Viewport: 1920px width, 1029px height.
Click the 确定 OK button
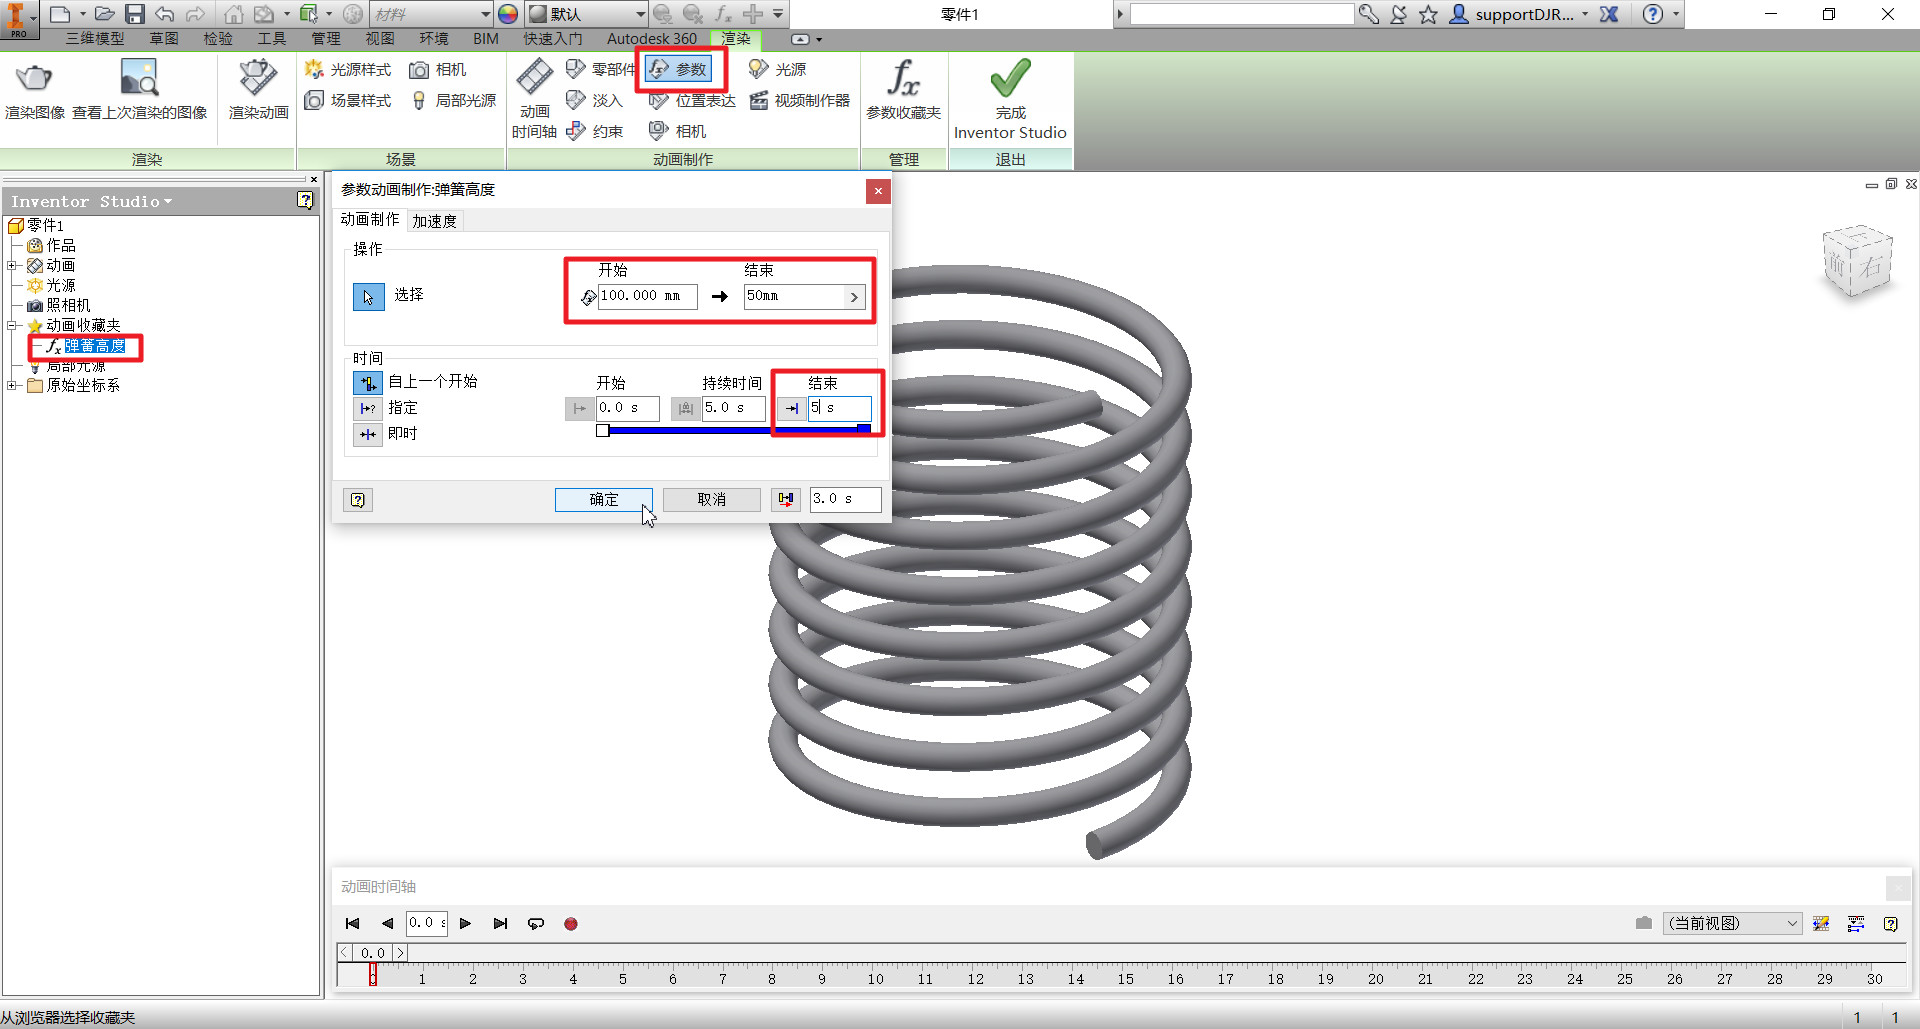tap(603, 499)
